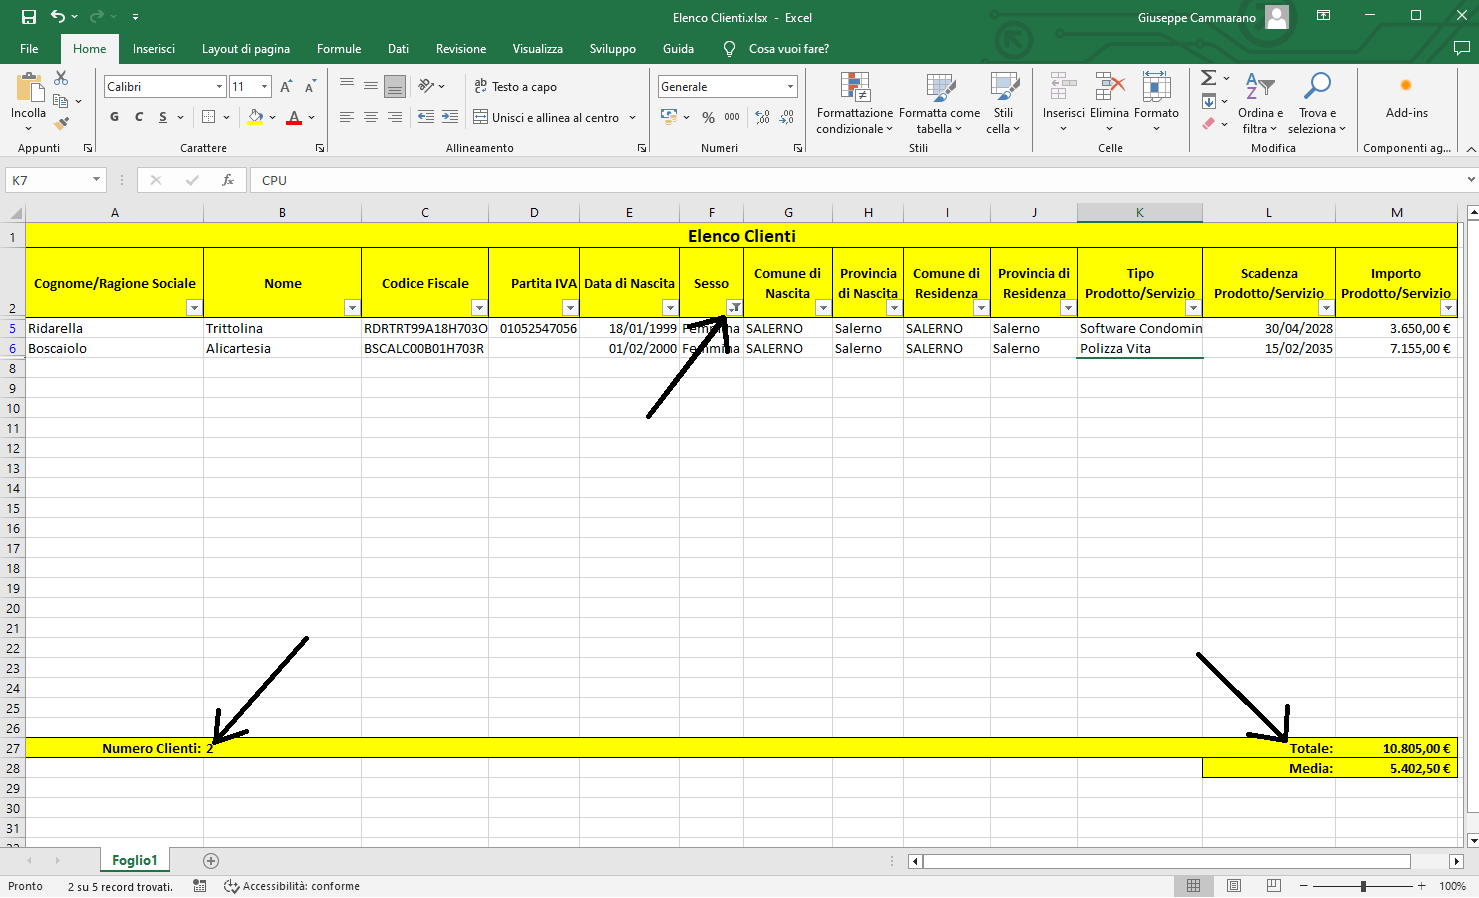The width and height of the screenshot is (1479, 898).
Task: Click the Text orientation icon
Action: (426, 86)
